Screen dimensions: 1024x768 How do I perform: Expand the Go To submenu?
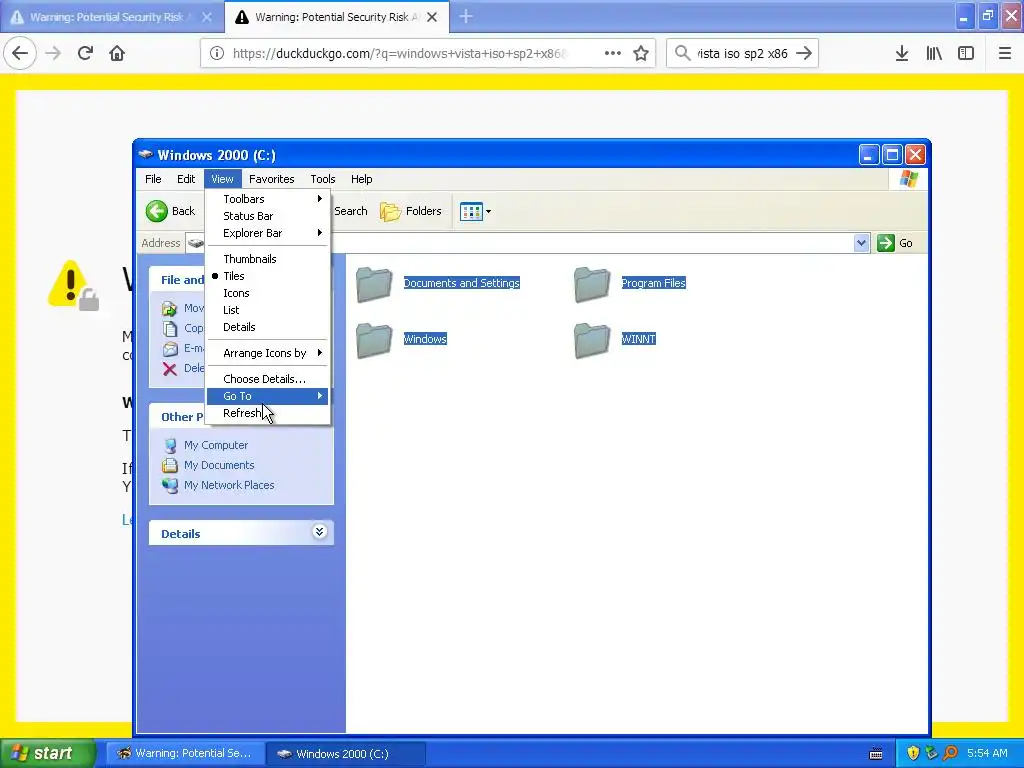[268, 396]
